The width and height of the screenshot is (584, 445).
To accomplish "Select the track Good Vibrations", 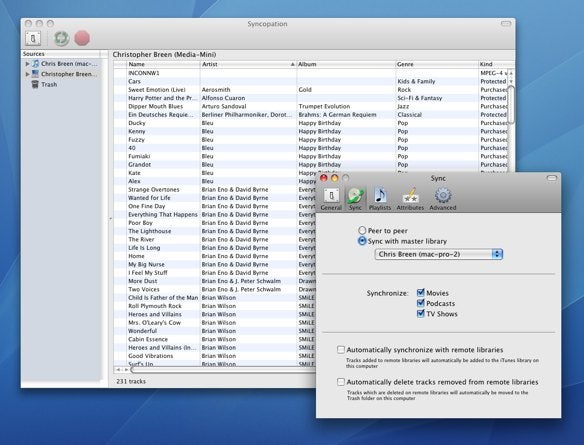I will pyautogui.click(x=150, y=356).
